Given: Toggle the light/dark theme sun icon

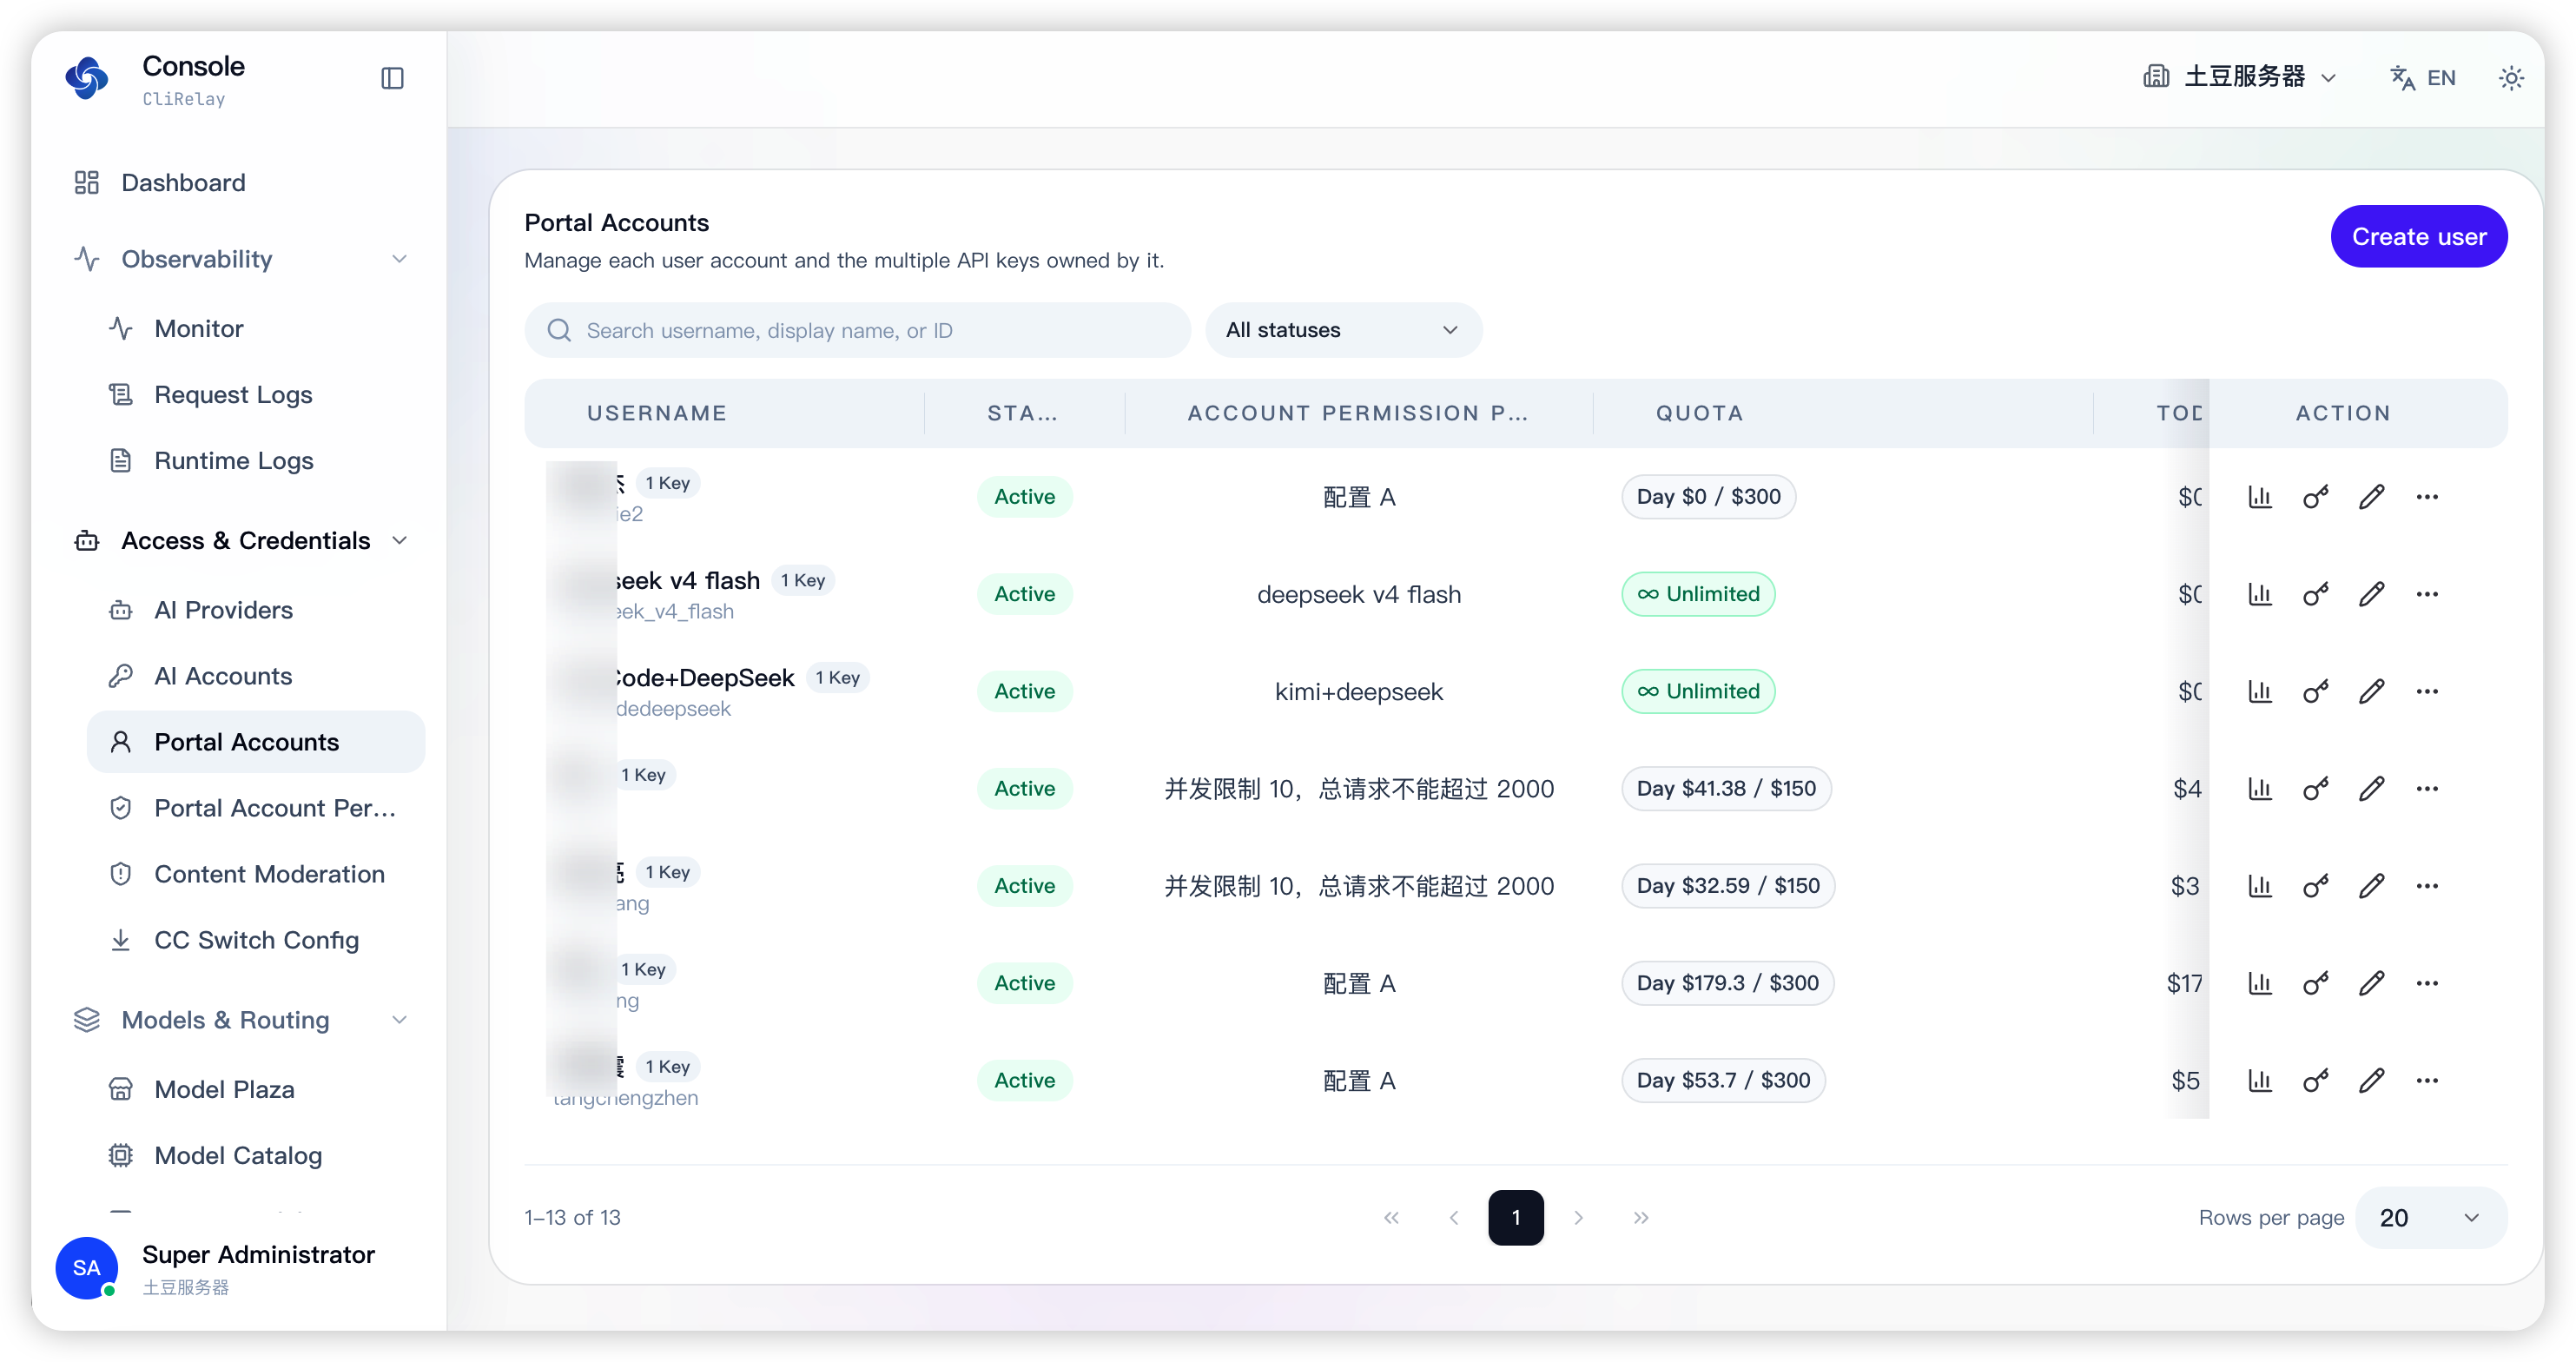Looking at the screenshot, I should pos(2511,78).
